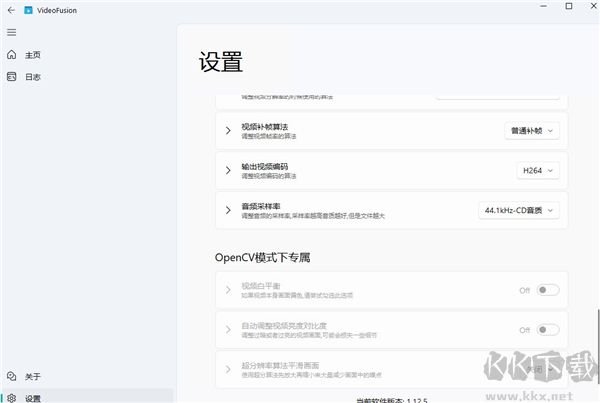Click the settings page vertical scrollbar
600x403 pixels.
[x=598, y=346]
